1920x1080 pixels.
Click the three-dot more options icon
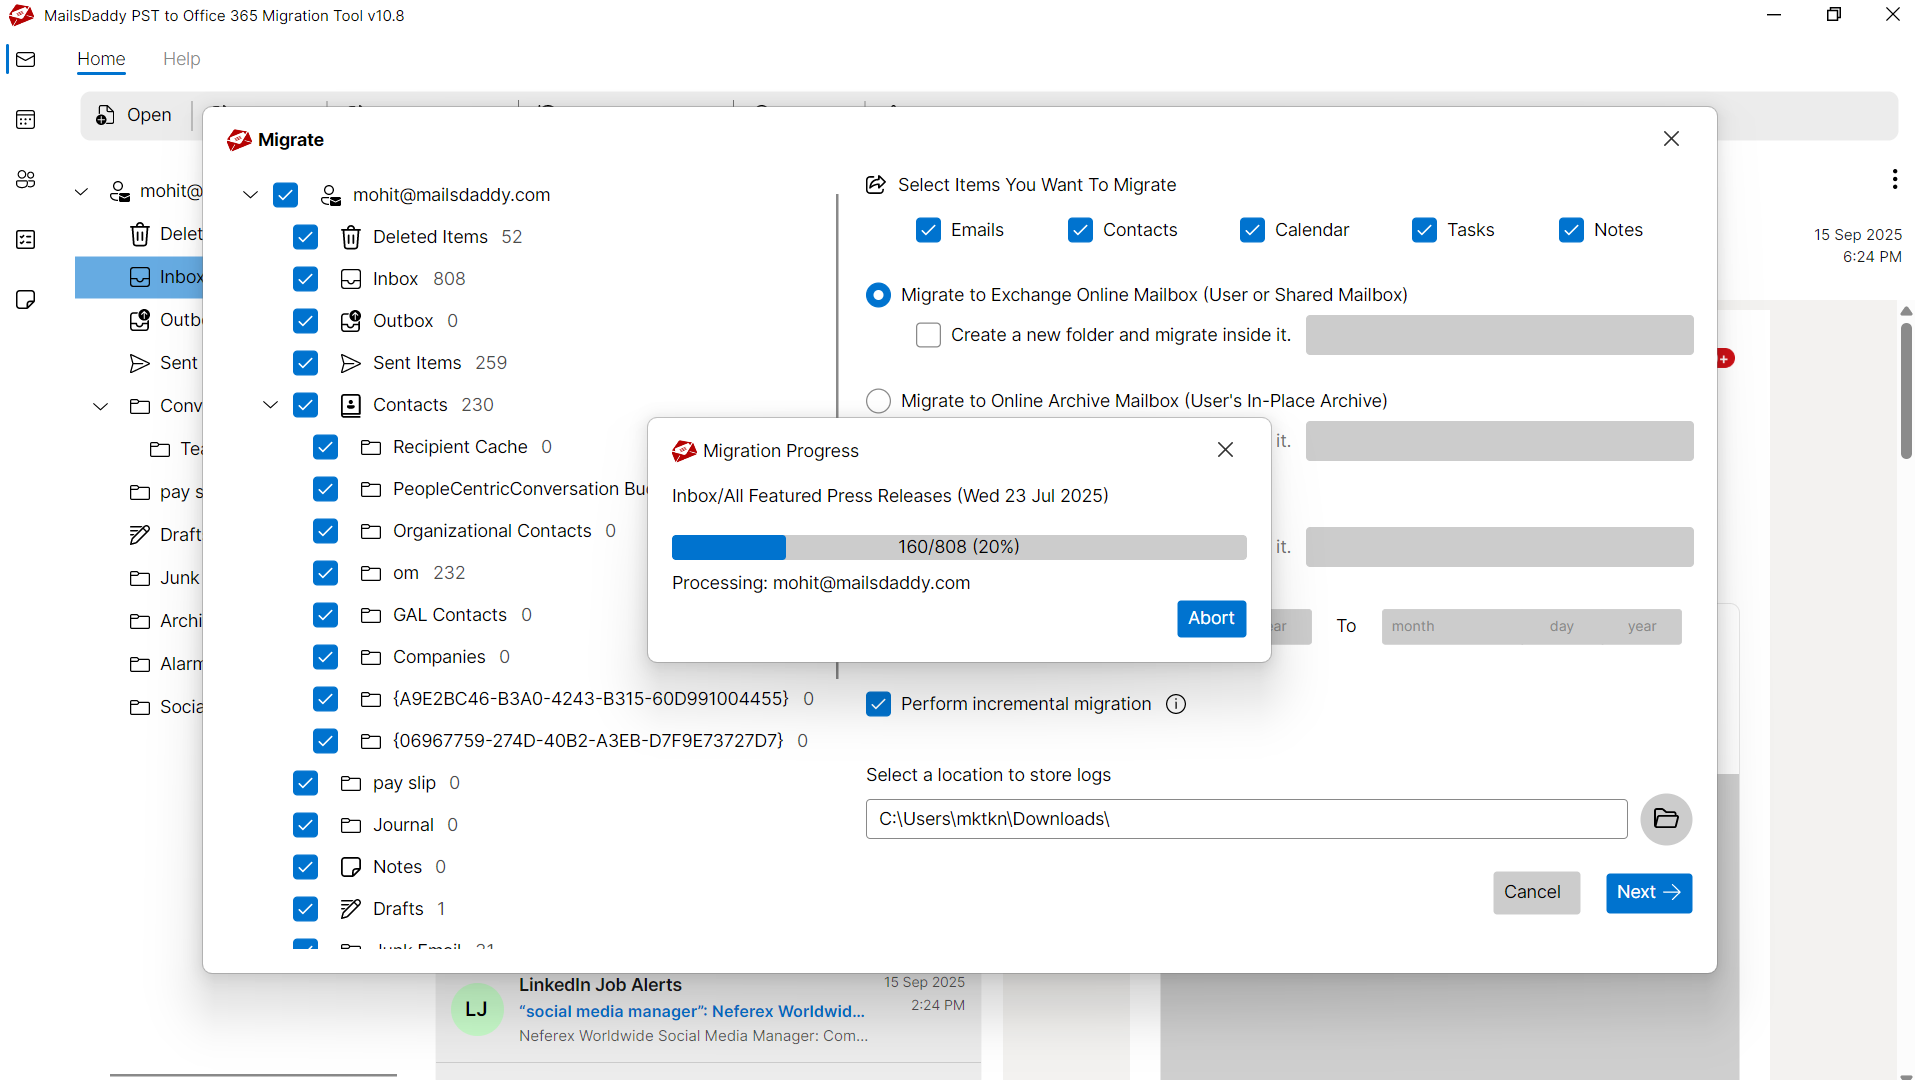[1894, 179]
